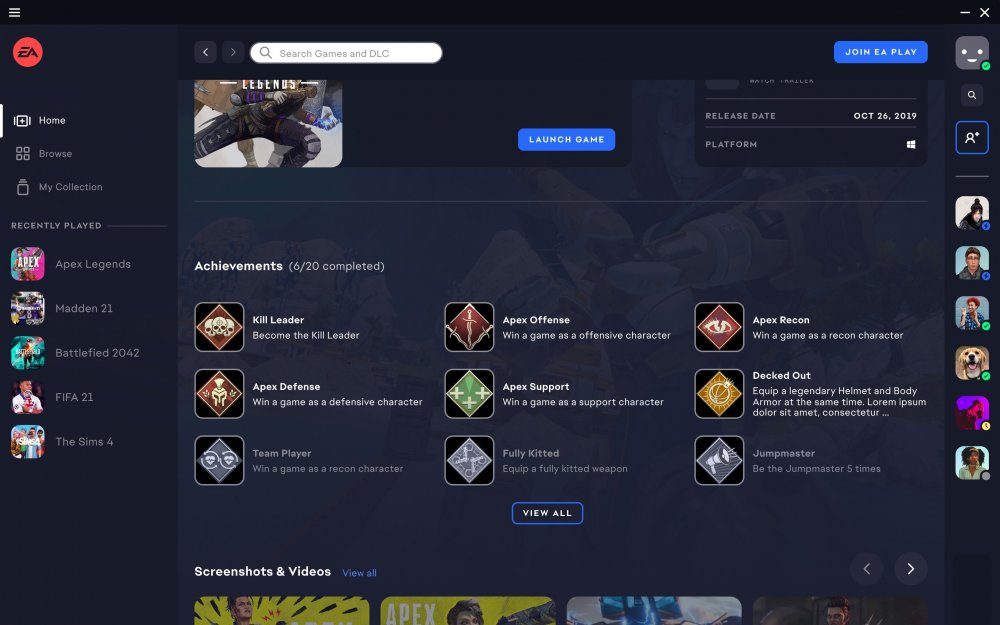1000x625 pixels.
Task: Click the Apex Support achievement icon
Action: click(469, 393)
